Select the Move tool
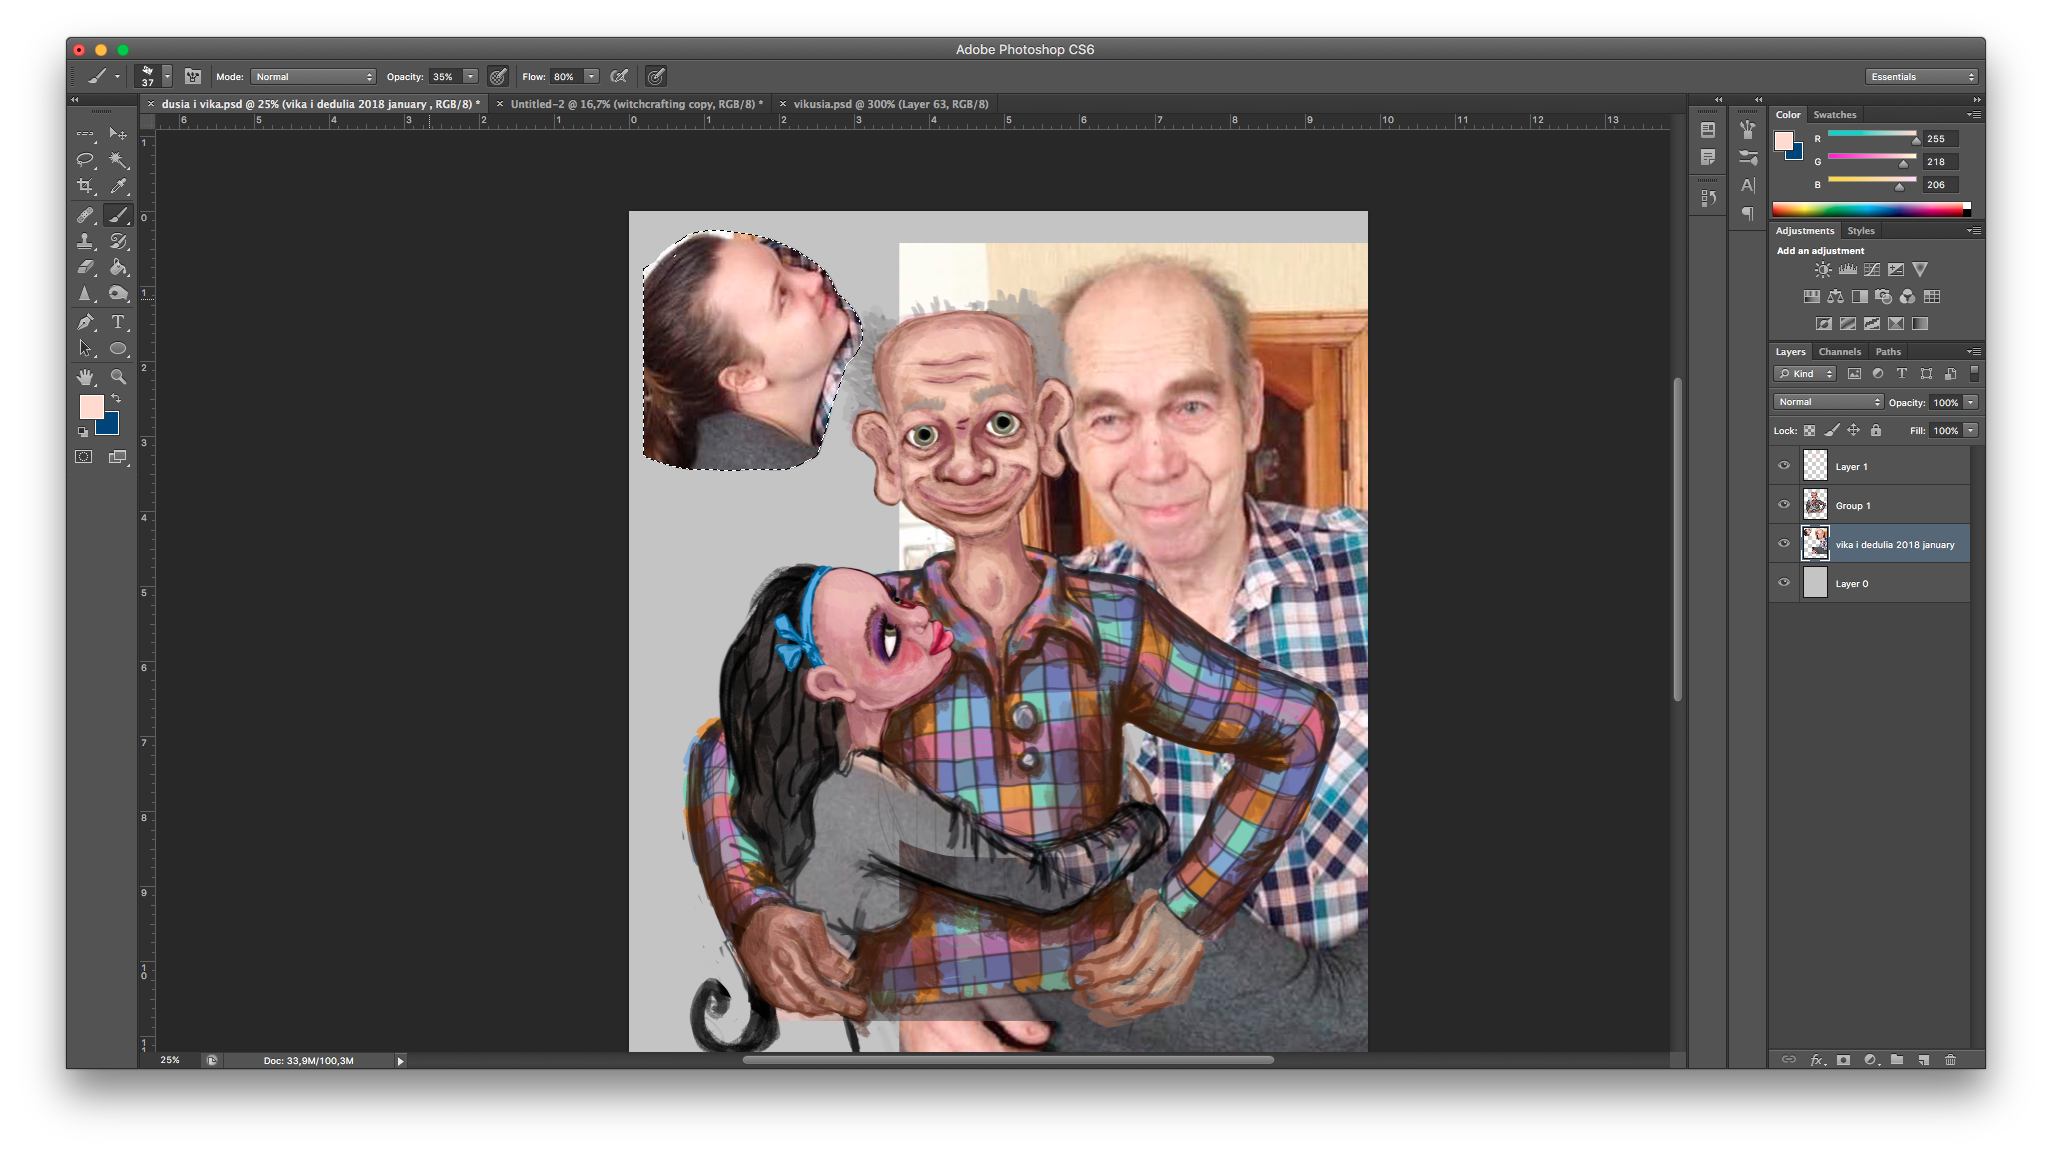This screenshot has height=1159, width=2052. point(118,133)
